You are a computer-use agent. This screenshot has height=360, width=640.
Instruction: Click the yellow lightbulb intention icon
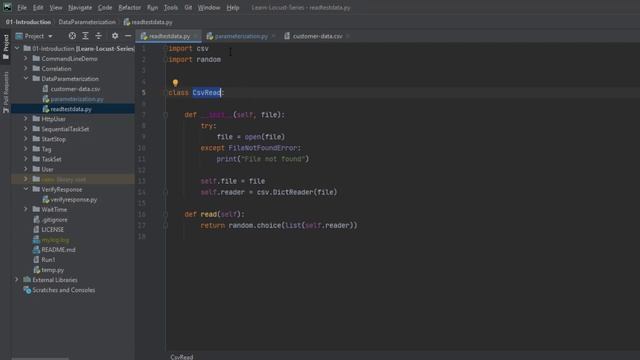pyautogui.click(x=175, y=83)
